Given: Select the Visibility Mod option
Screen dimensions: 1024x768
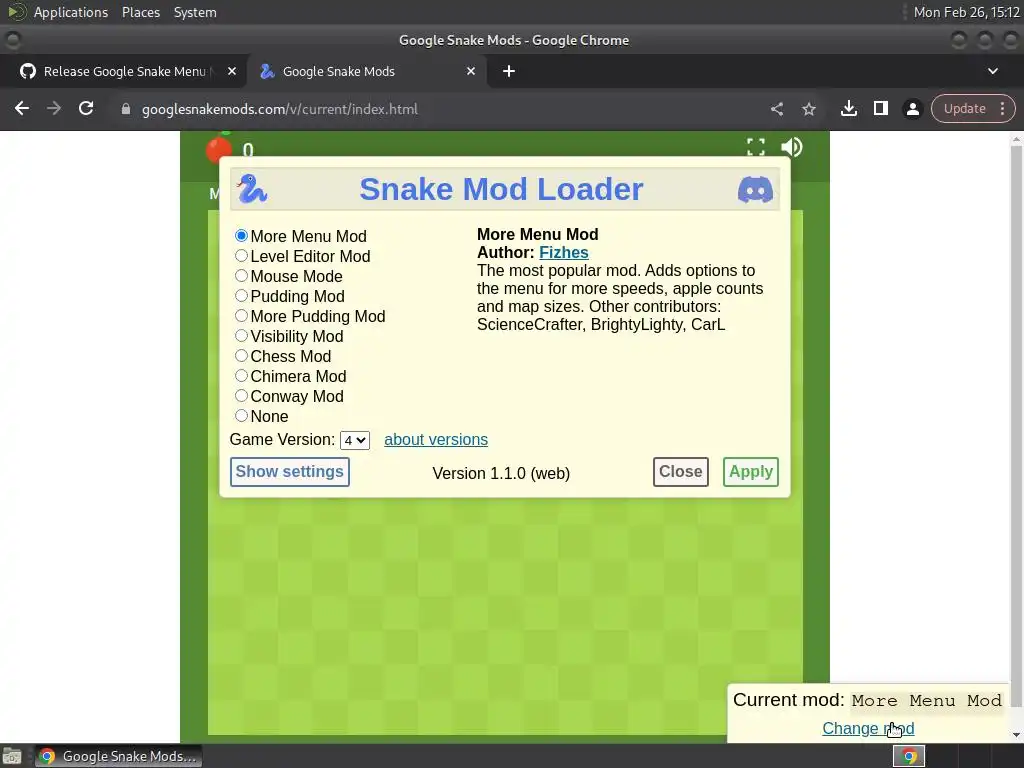Looking at the screenshot, I should 241,336.
